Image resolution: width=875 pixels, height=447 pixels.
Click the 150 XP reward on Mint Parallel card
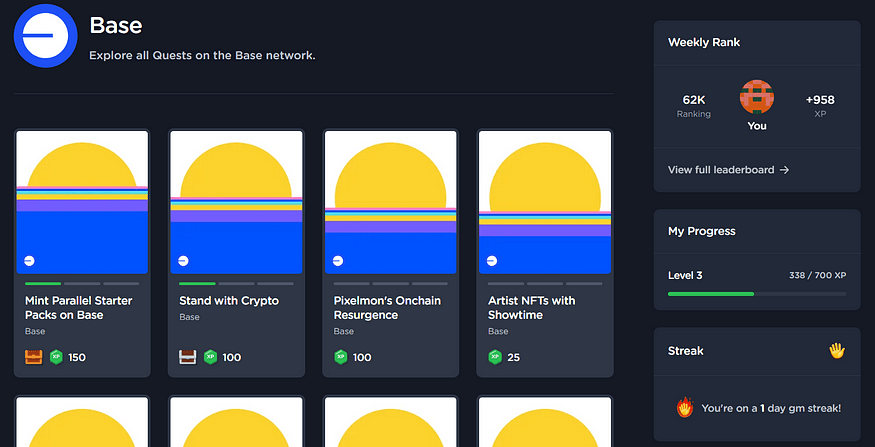point(77,357)
